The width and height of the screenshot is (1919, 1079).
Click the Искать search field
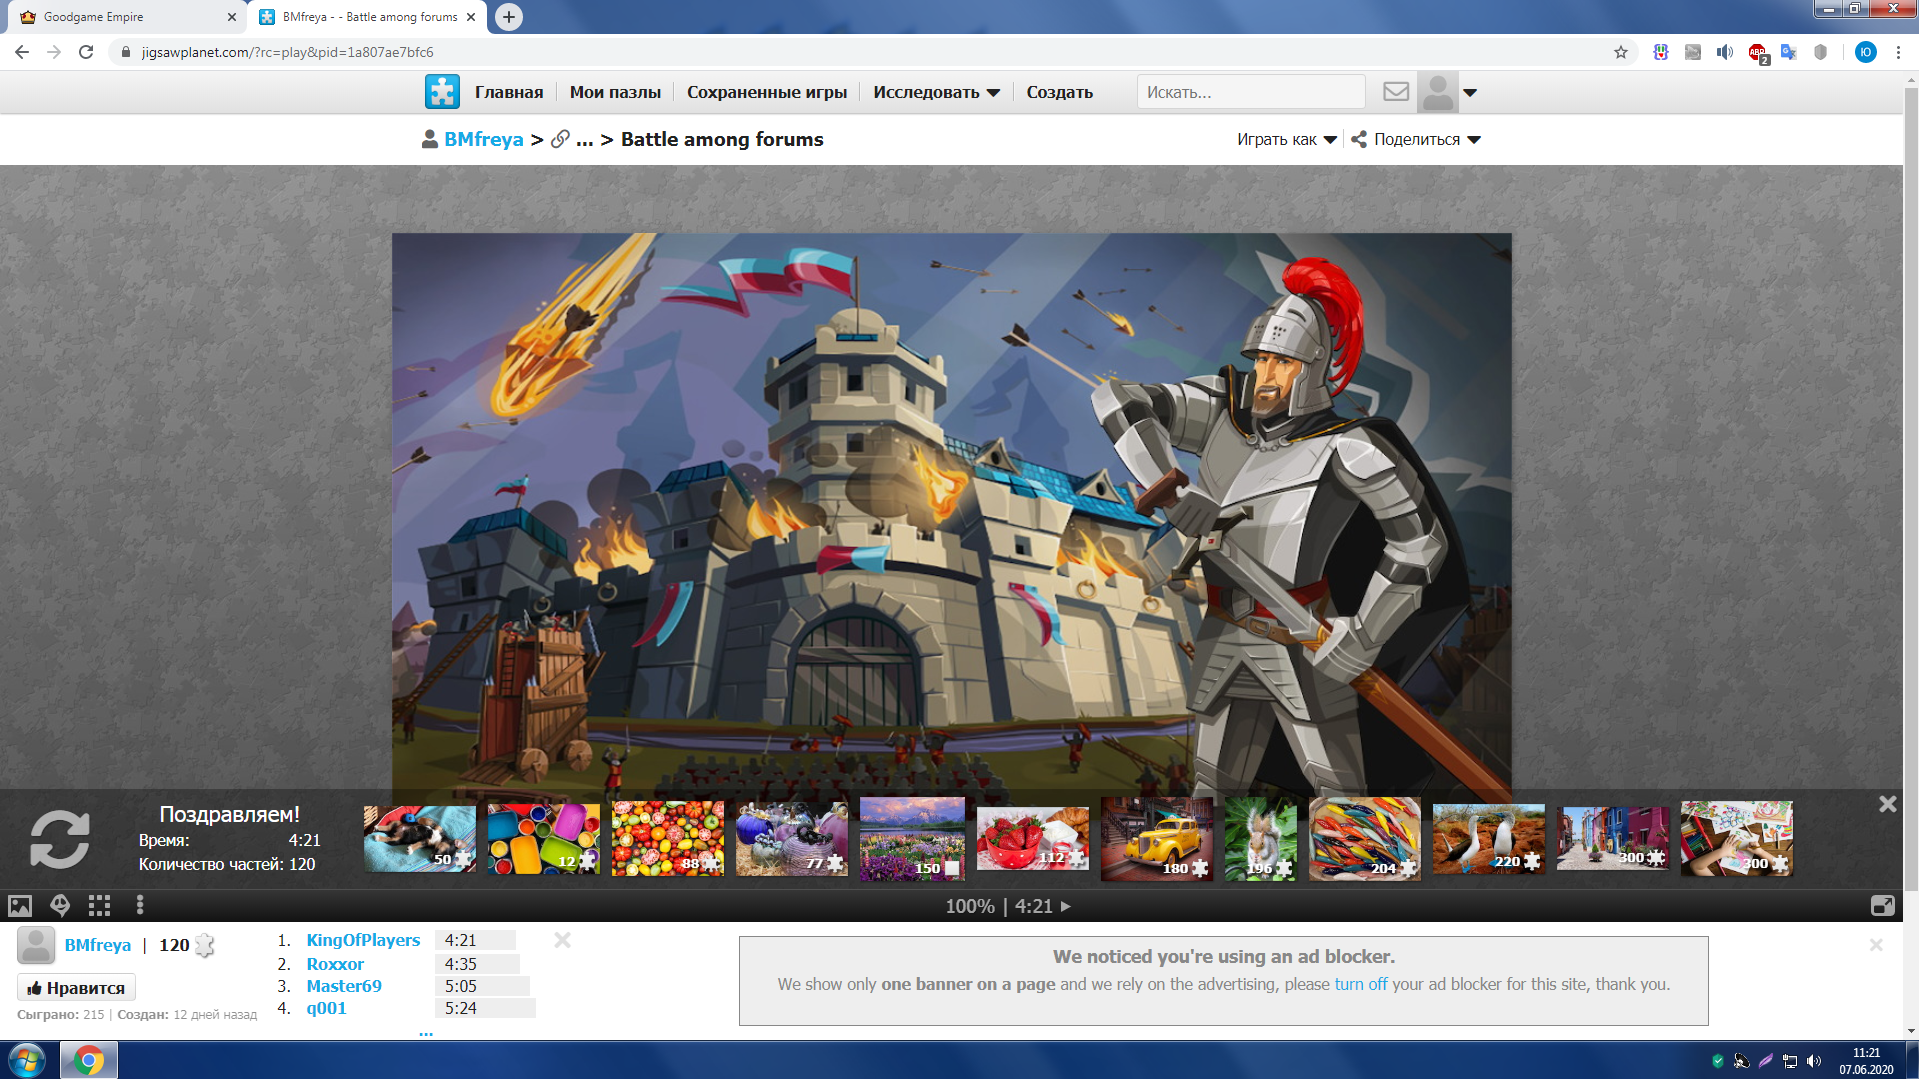click(1251, 92)
